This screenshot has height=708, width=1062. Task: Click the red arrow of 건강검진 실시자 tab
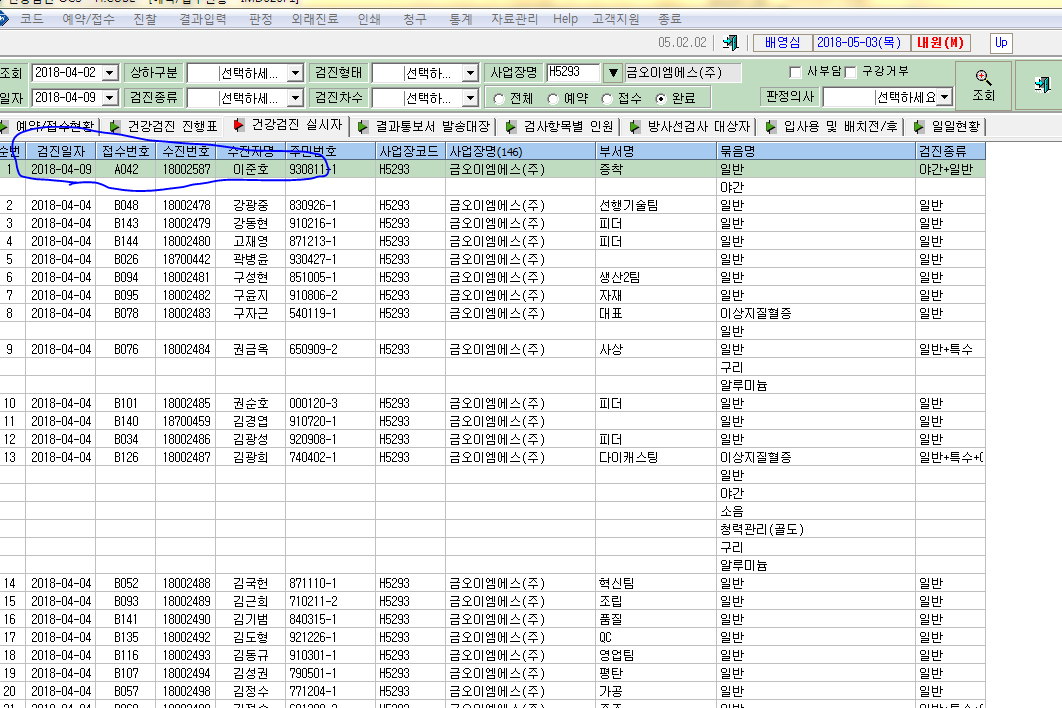point(238,125)
